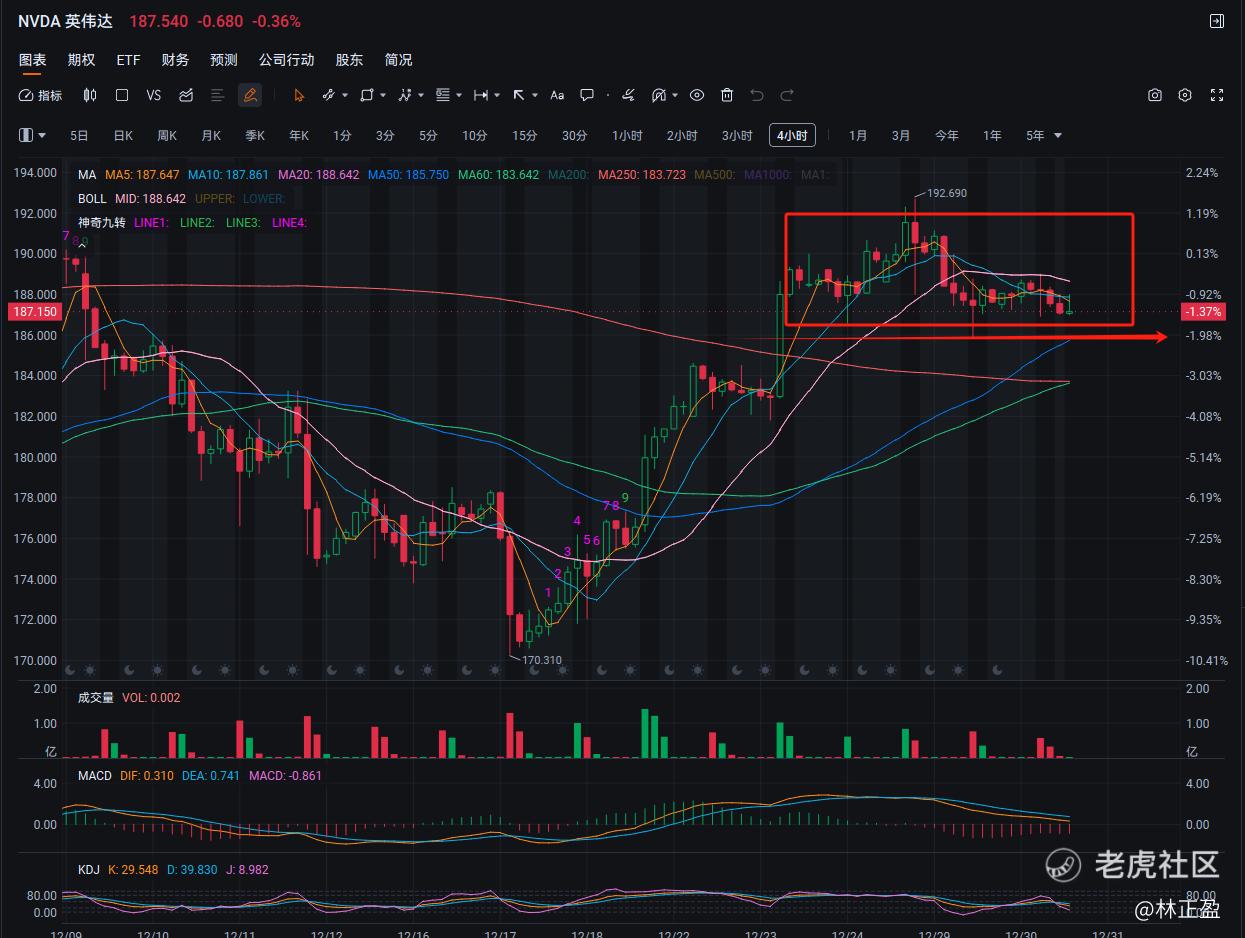Add a comment bubble note
Screen dimensions: 1245x938
[587, 95]
